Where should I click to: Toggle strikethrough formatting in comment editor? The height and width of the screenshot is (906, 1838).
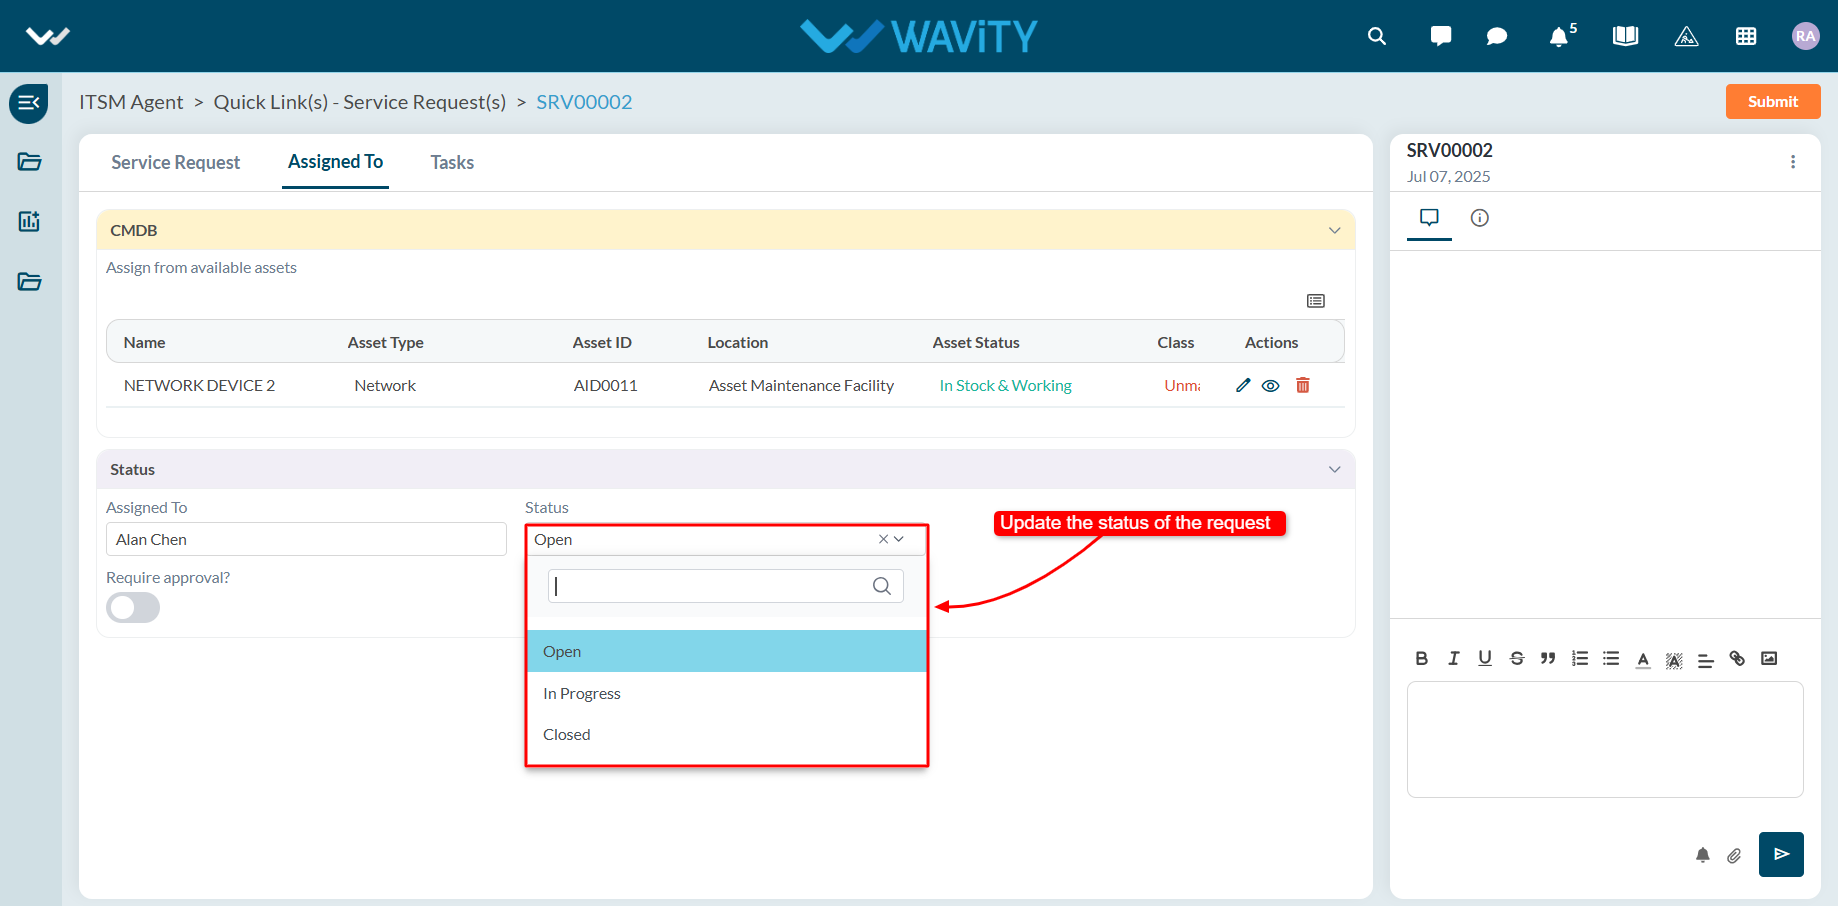tap(1517, 658)
